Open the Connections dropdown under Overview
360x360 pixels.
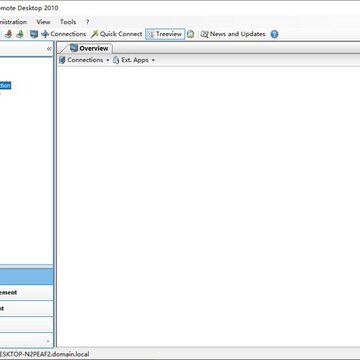pos(84,60)
